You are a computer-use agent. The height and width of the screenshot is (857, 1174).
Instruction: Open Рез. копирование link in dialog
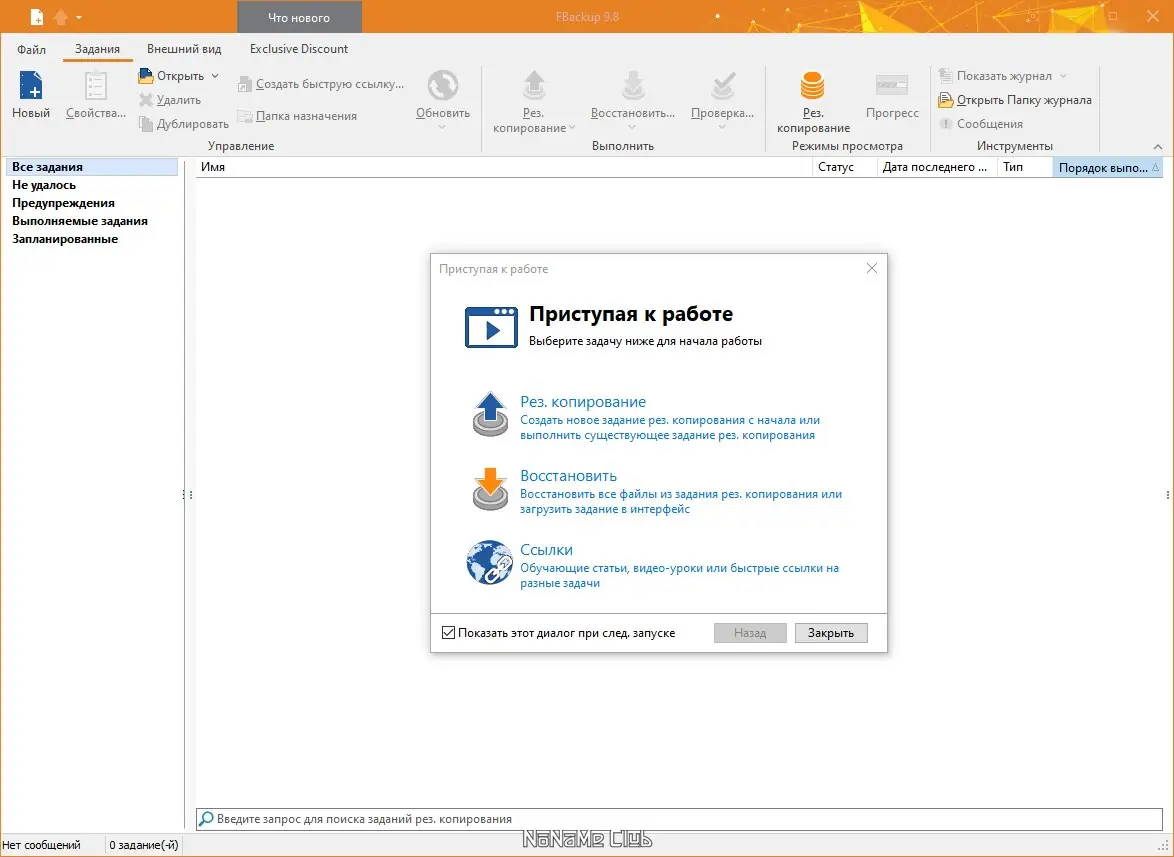[583, 402]
